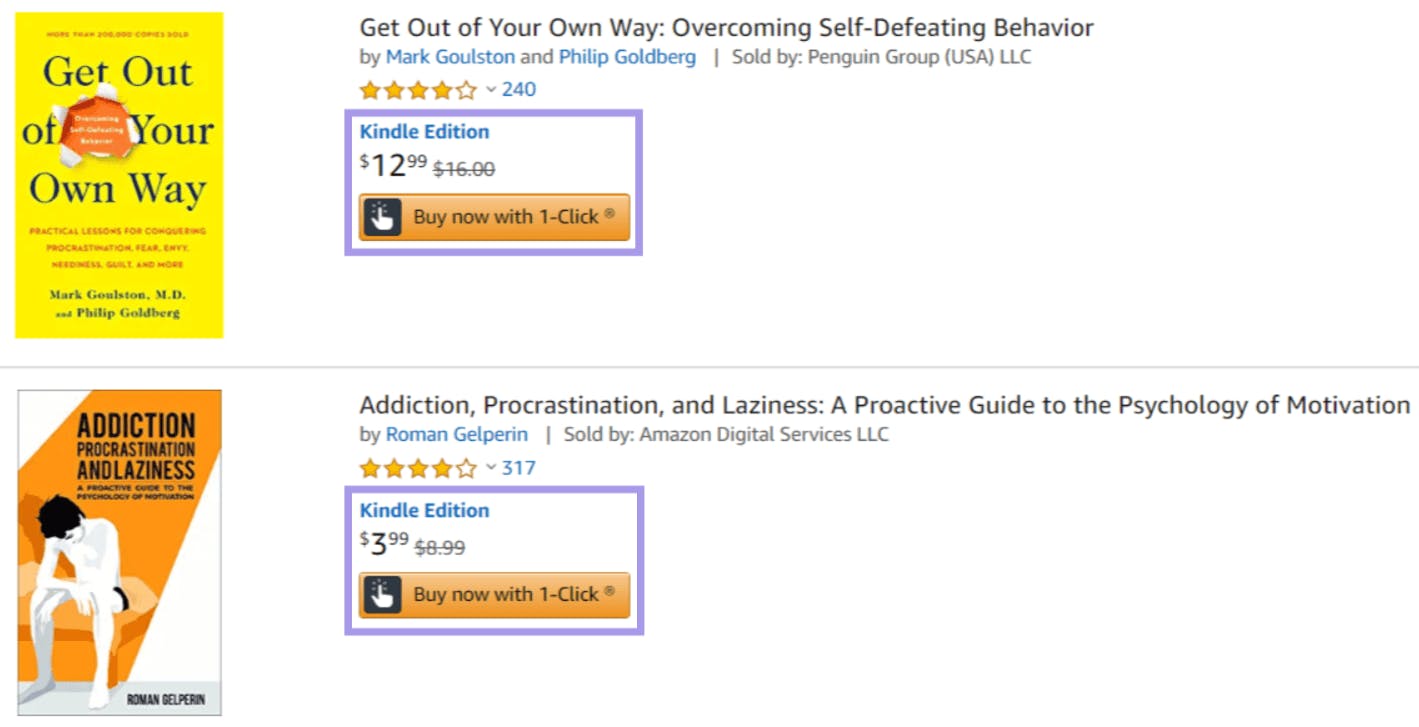Expand the rating dropdown arrow beside 317

pyautogui.click(x=491, y=468)
